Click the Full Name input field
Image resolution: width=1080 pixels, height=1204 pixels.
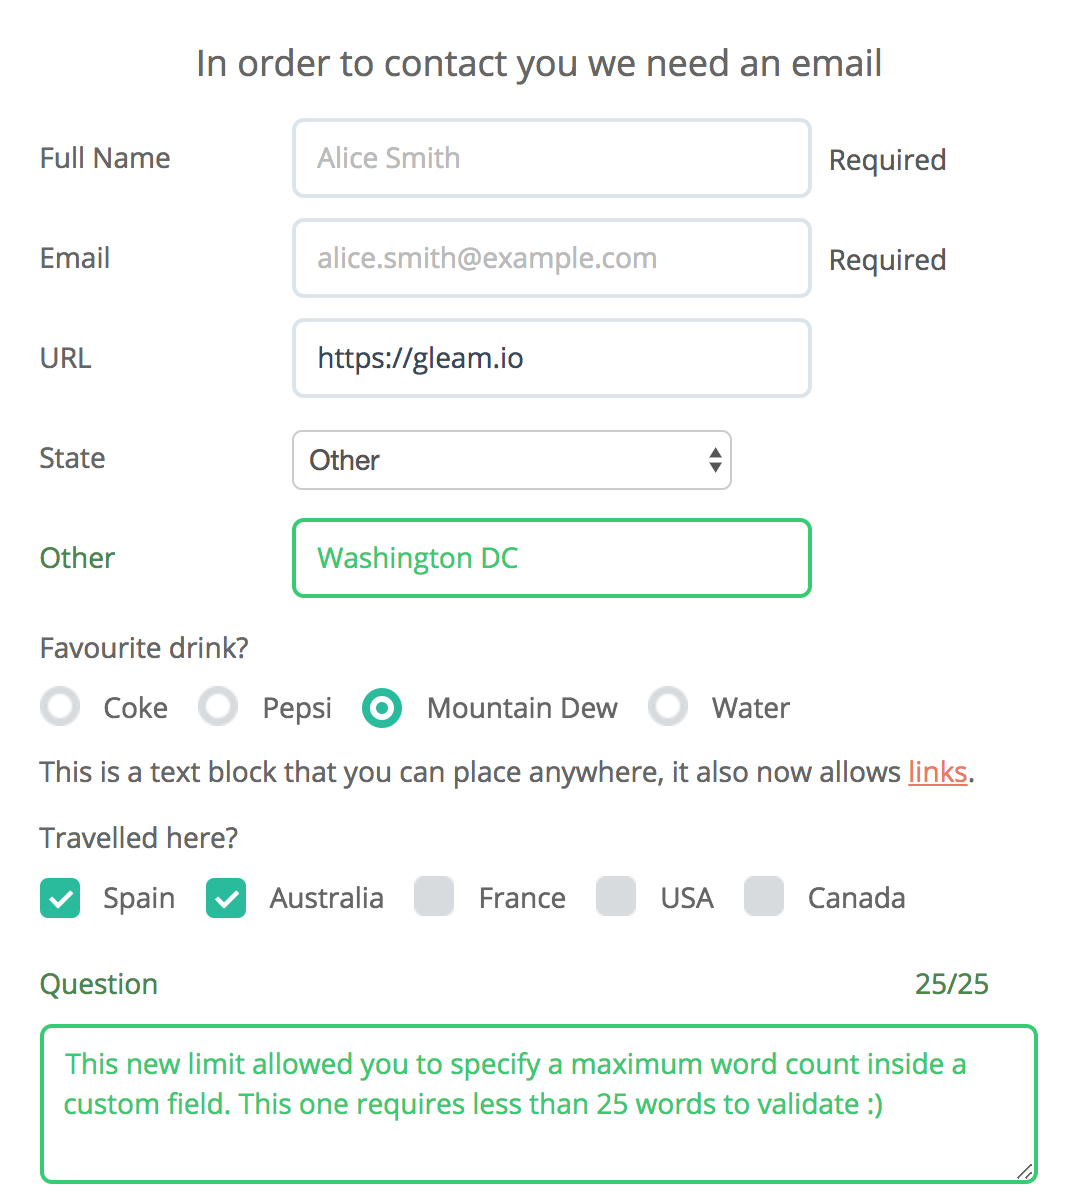(550, 158)
